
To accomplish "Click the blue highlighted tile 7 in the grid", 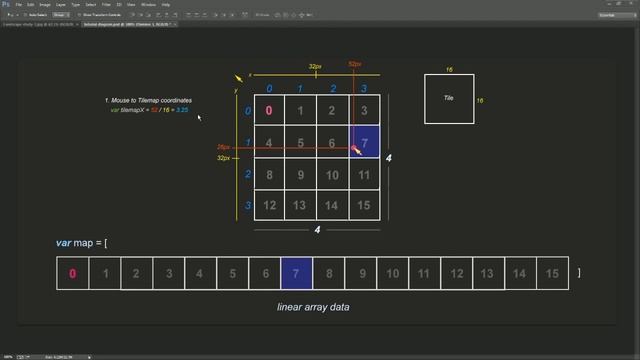I will click(x=364, y=142).
